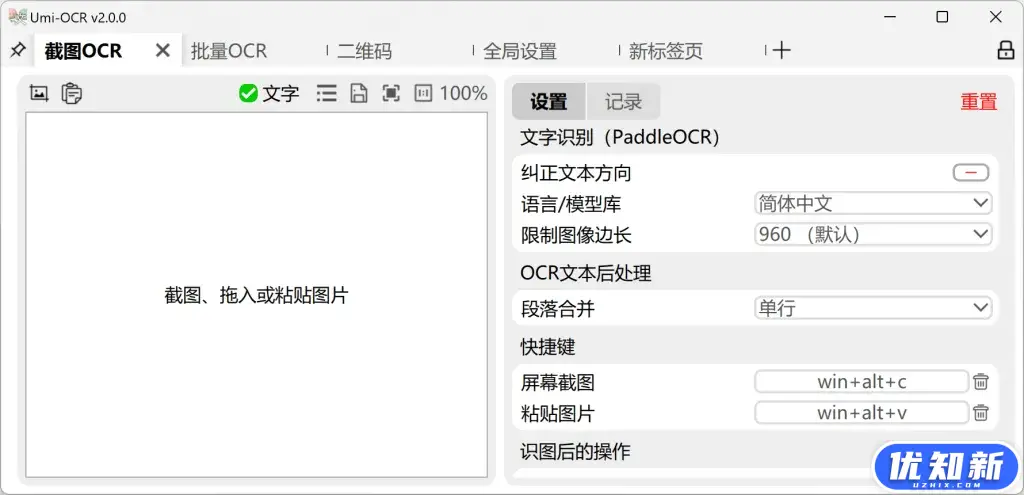Close the 截图OCR tab

pos(163,50)
